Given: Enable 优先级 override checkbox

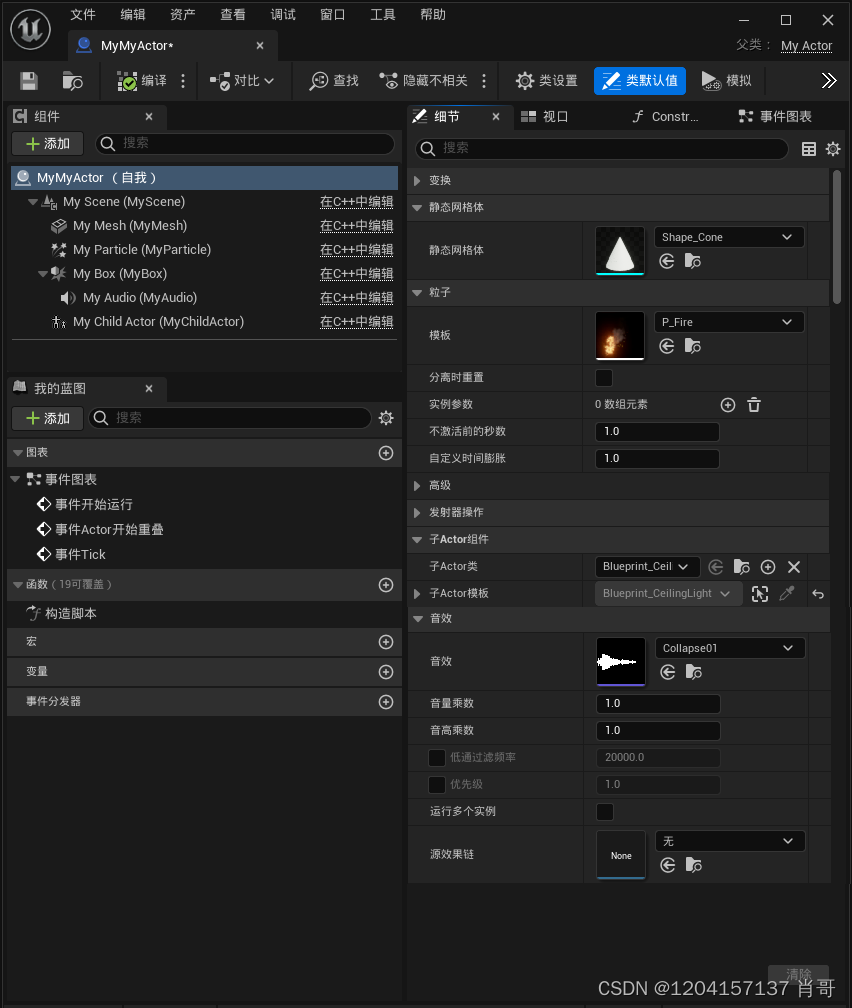Looking at the screenshot, I should pyautogui.click(x=437, y=785).
